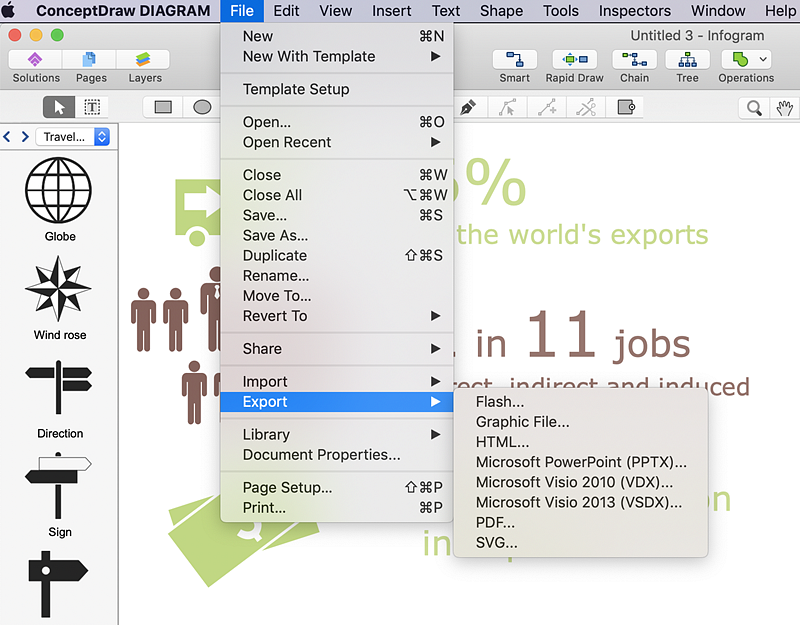Enable the Chain connection mode
Screen dimensions: 800x625
634,66
